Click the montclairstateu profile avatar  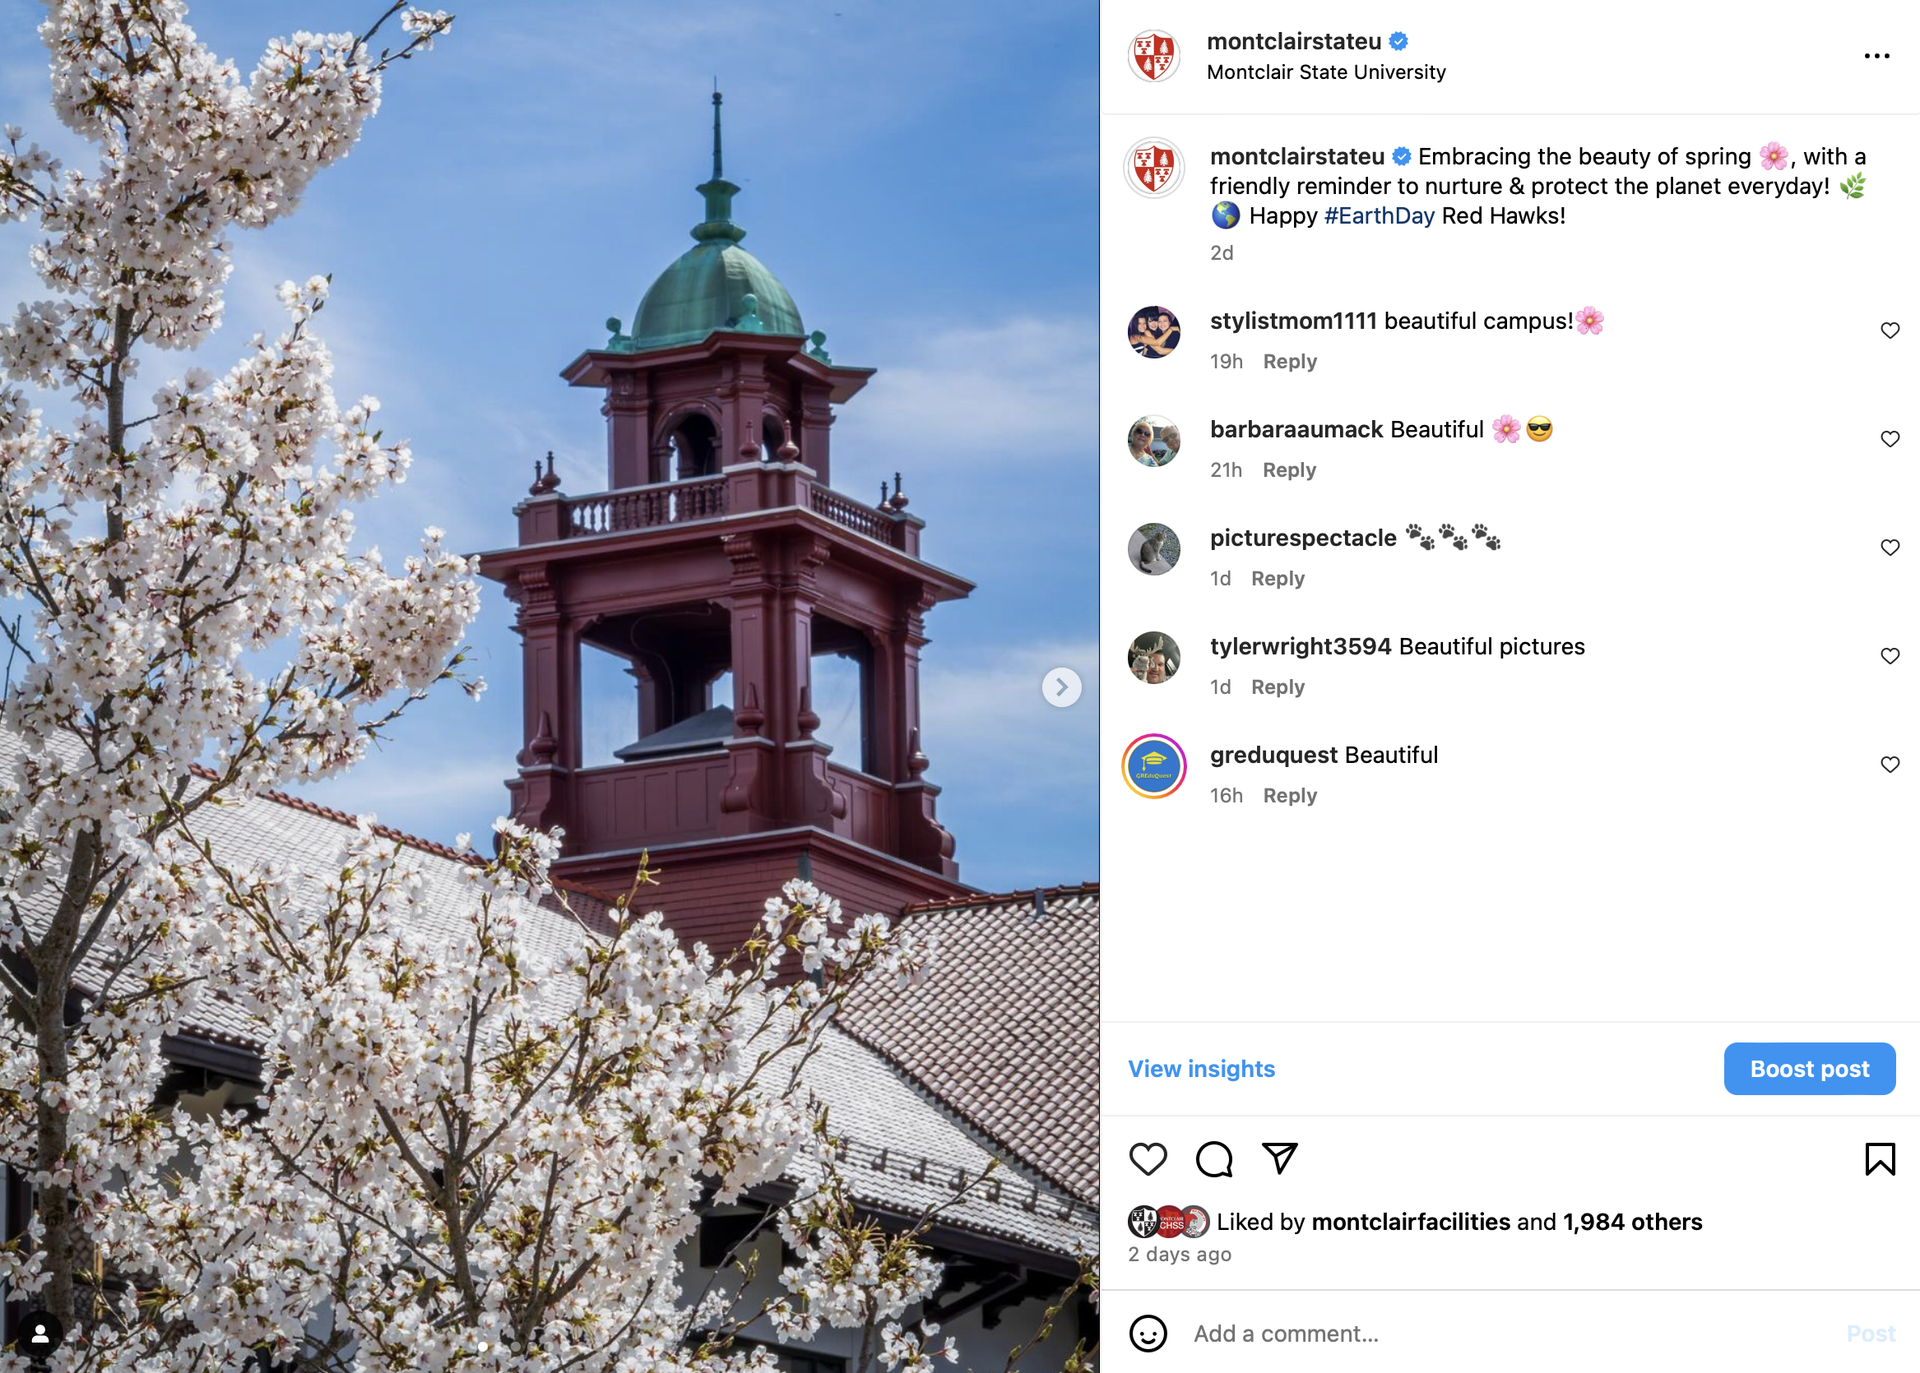click(1154, 55)
